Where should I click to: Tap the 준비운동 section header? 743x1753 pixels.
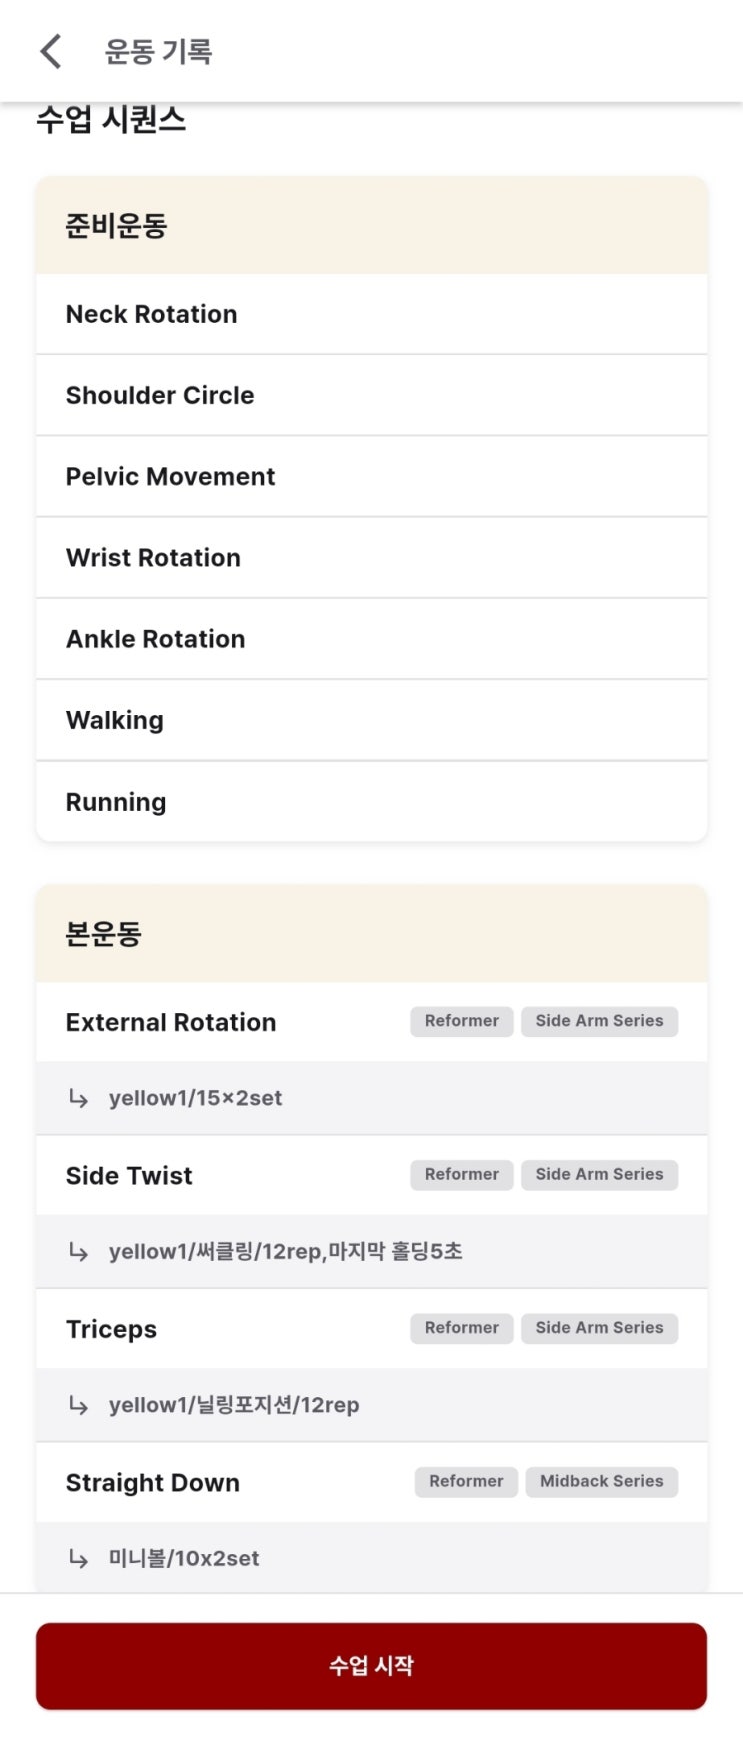[x=117, y=226]
